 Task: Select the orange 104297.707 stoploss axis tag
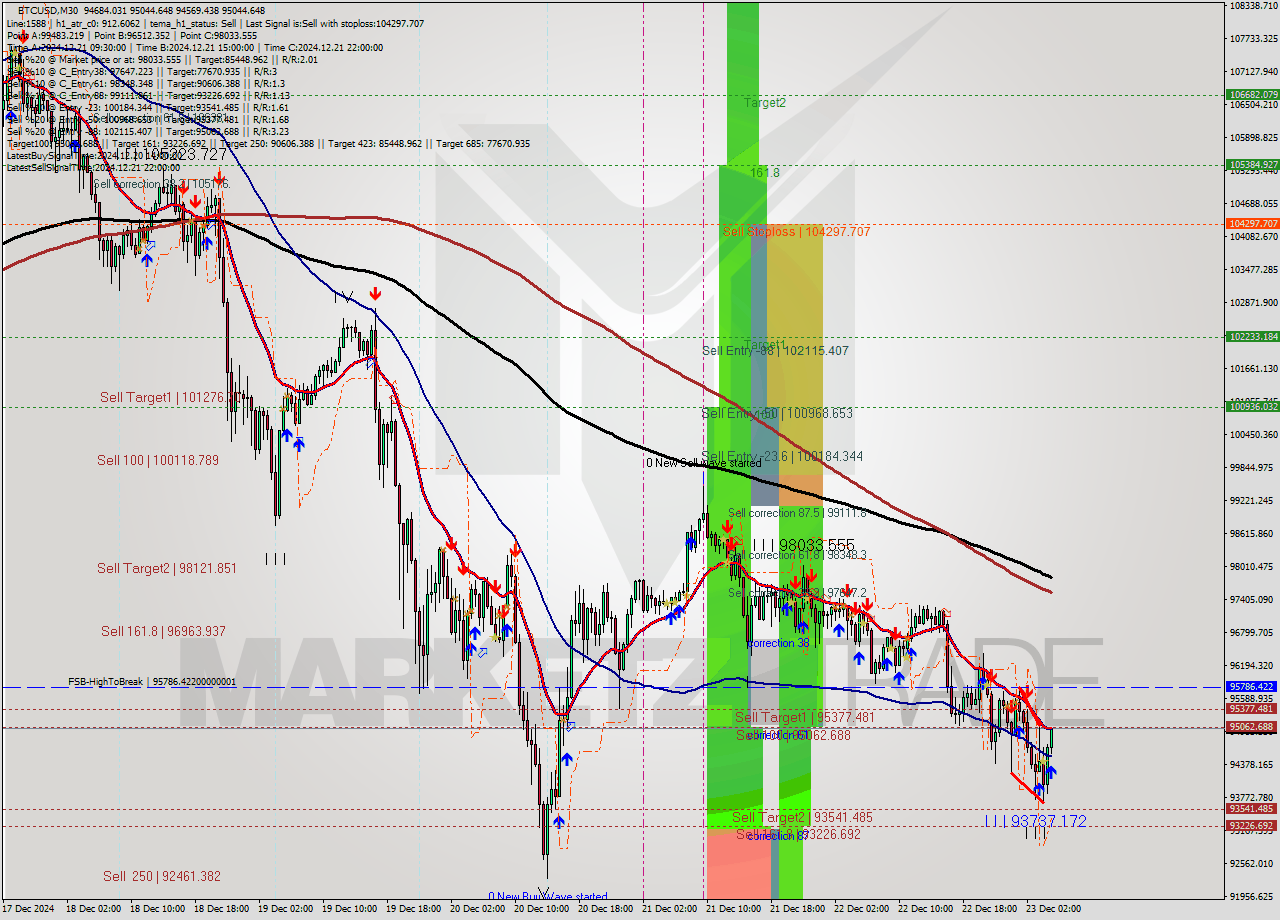(x=1252, y=224)
